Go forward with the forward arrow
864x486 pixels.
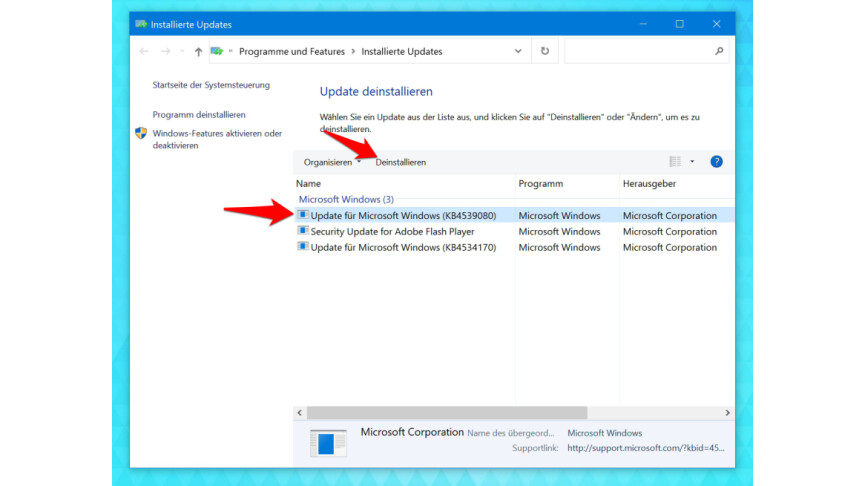(x=165, y=51)
